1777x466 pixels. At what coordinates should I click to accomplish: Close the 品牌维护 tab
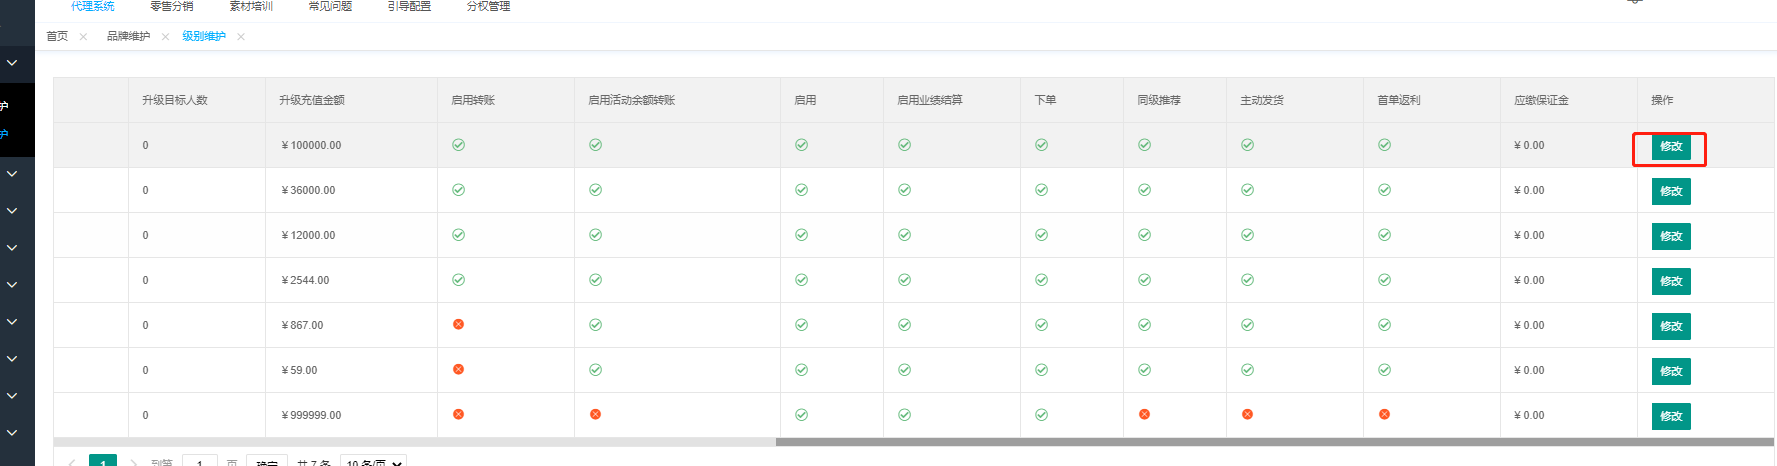point(165,37)
